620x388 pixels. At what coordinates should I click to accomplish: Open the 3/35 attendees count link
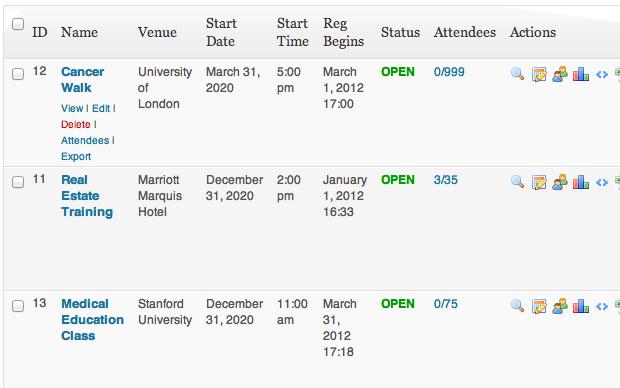coord(446,180)
